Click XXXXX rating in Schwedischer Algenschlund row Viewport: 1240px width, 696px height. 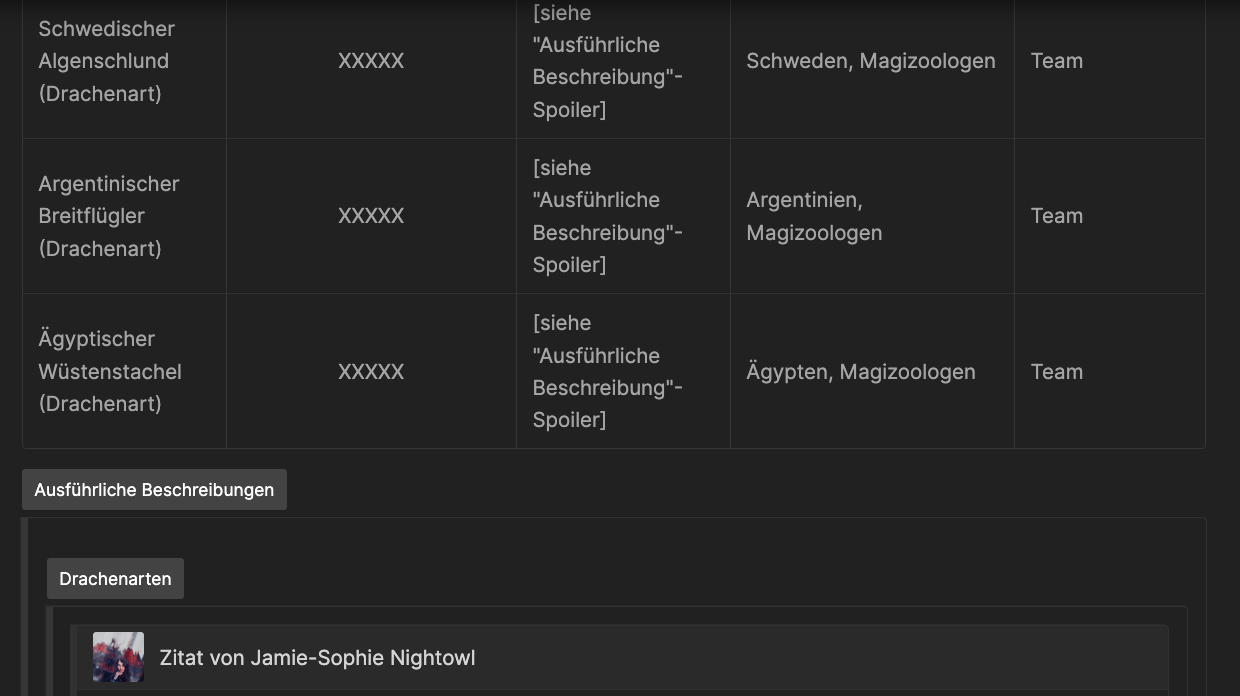(x=371, y=61)
